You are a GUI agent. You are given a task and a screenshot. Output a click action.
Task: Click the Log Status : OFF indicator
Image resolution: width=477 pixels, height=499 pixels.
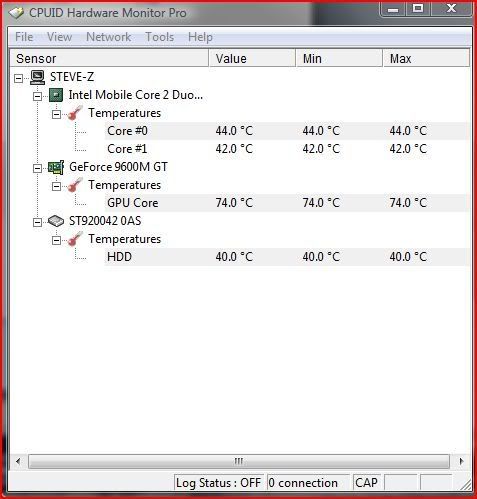pyautogui.click(x=219, y=483)
